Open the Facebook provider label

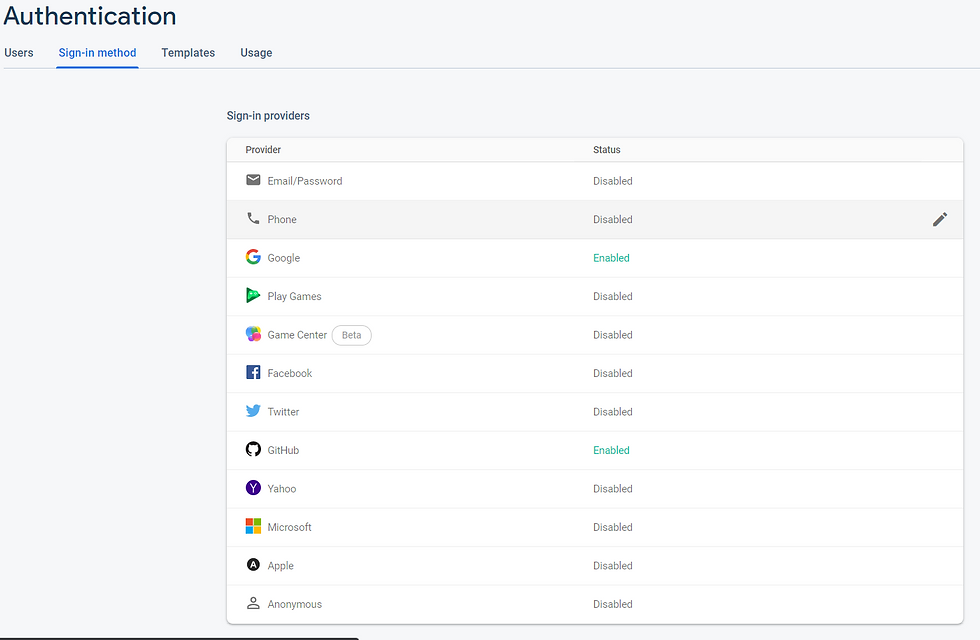click(x=289, y=373)
